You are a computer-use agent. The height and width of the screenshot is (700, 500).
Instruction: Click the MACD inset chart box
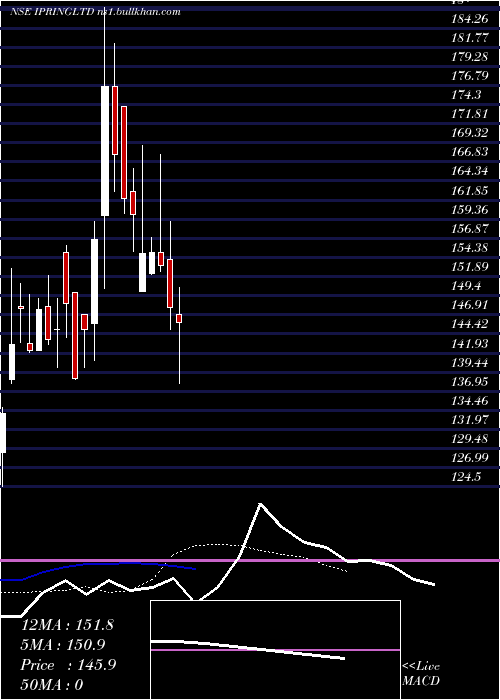click(x=275, y=650)
